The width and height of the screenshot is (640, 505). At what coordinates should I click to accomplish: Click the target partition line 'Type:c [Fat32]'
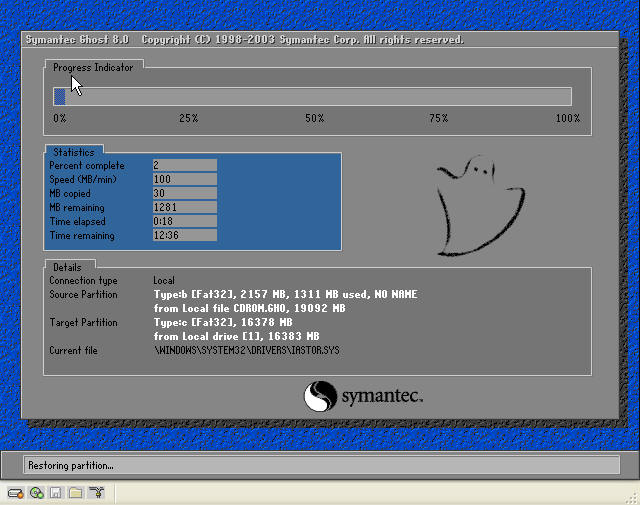223,322
